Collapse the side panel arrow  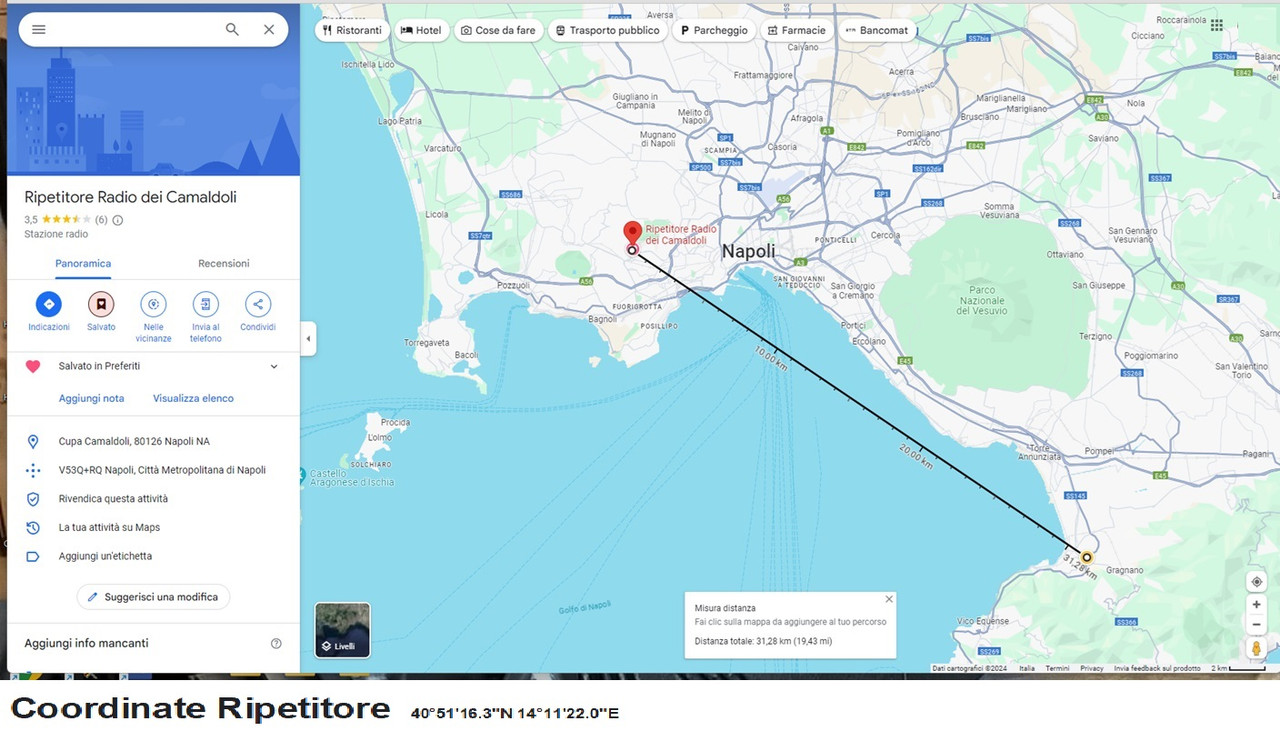tap(308, 338)
